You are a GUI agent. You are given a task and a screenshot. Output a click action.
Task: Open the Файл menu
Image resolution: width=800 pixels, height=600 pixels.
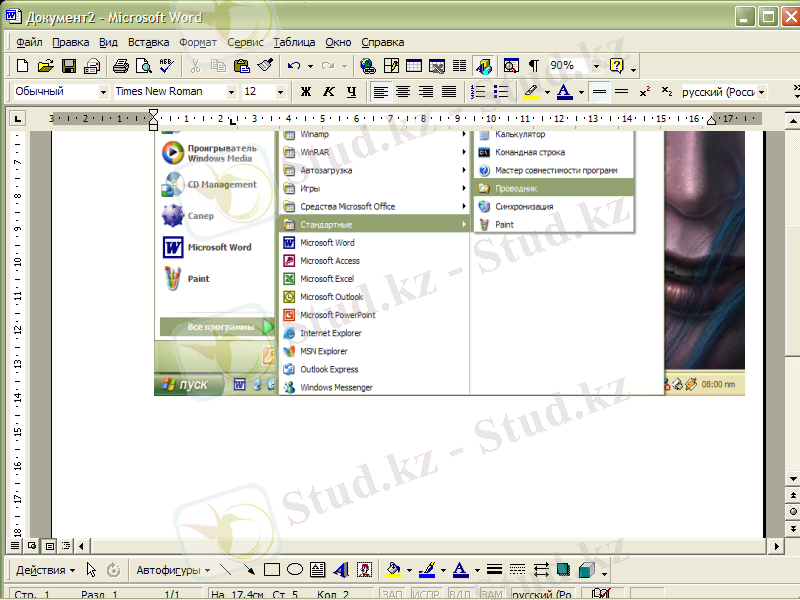coord(29,42)
